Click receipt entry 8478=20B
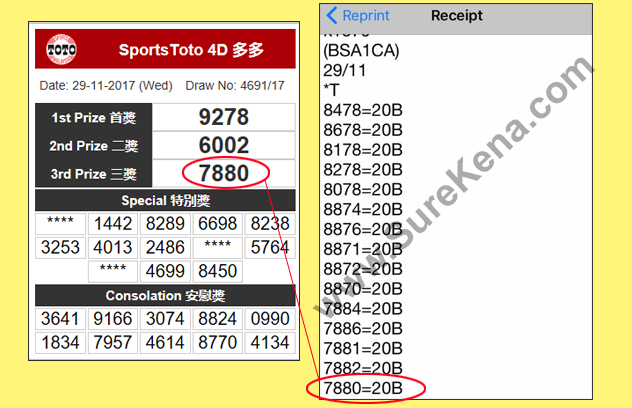Viewport: 632px width, 408px height. tap(363, 110)
